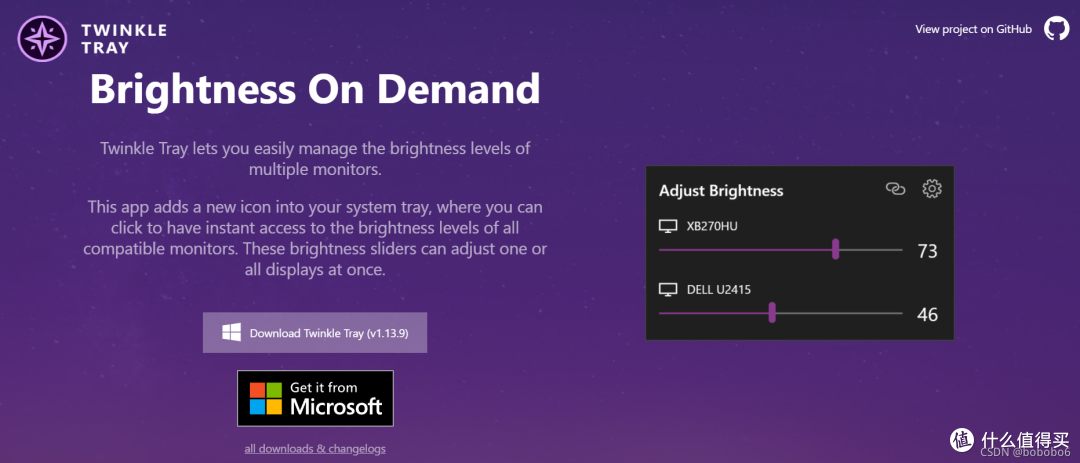Click the XB270HU monitor icon
Viewport: 1080px width, 463px height.
[x=668, y=227]
